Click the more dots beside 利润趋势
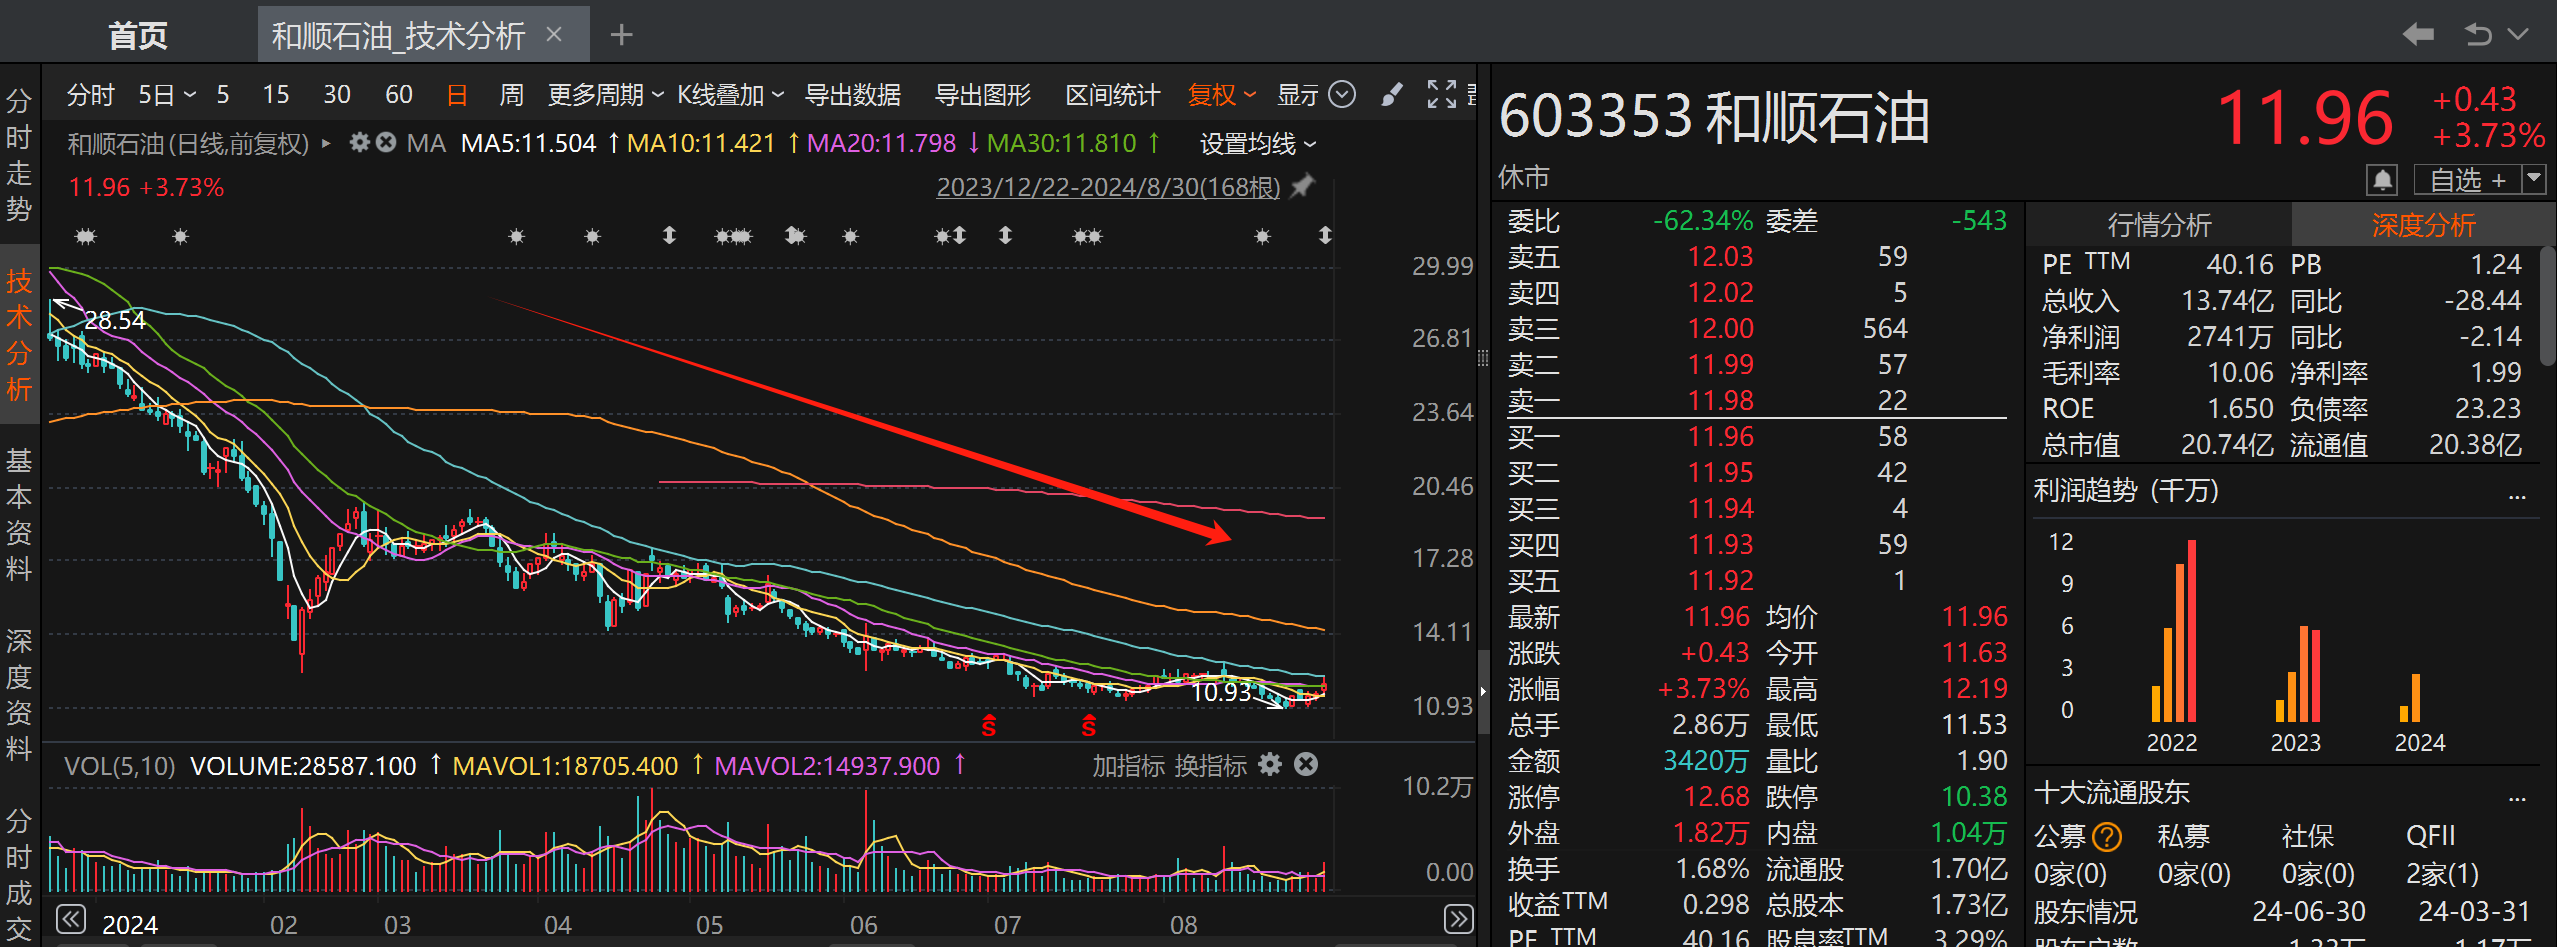Viewport: 2557px width, 947px height. click(x=2517, y=496)
